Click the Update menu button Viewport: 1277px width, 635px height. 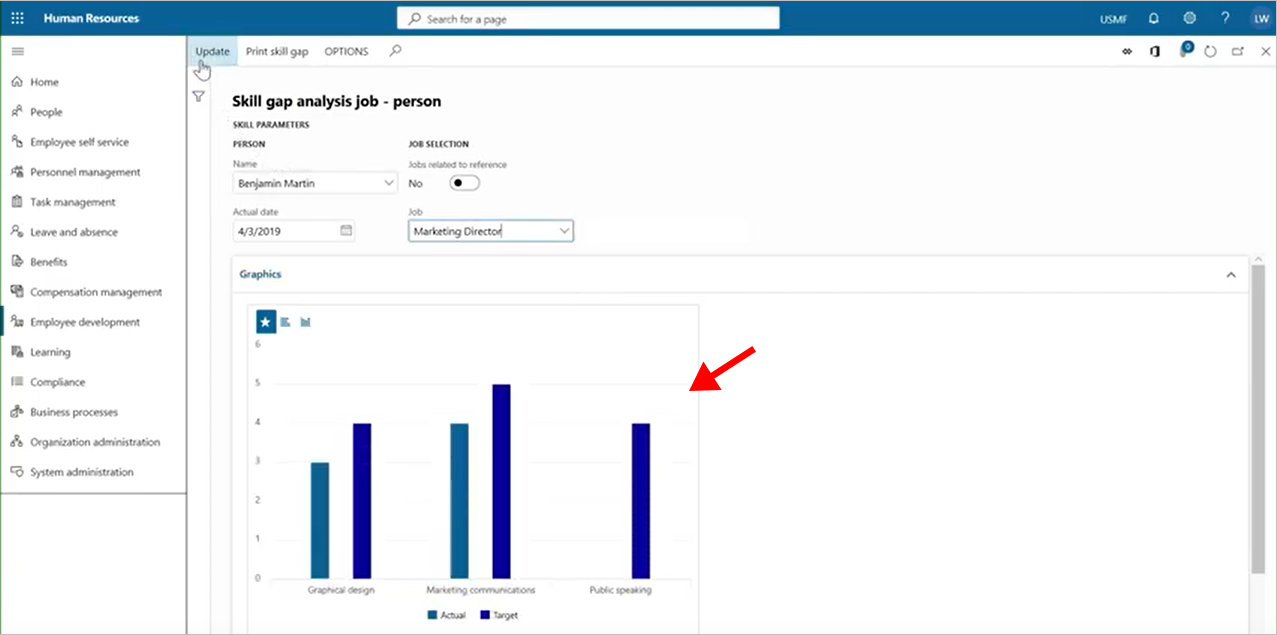pyautogui.click(x=212, y=52)
